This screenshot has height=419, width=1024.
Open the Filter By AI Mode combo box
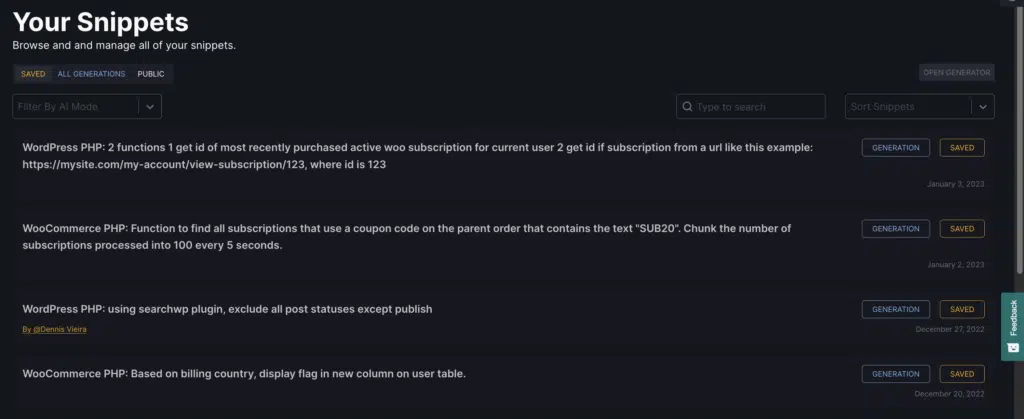(87, 106)
